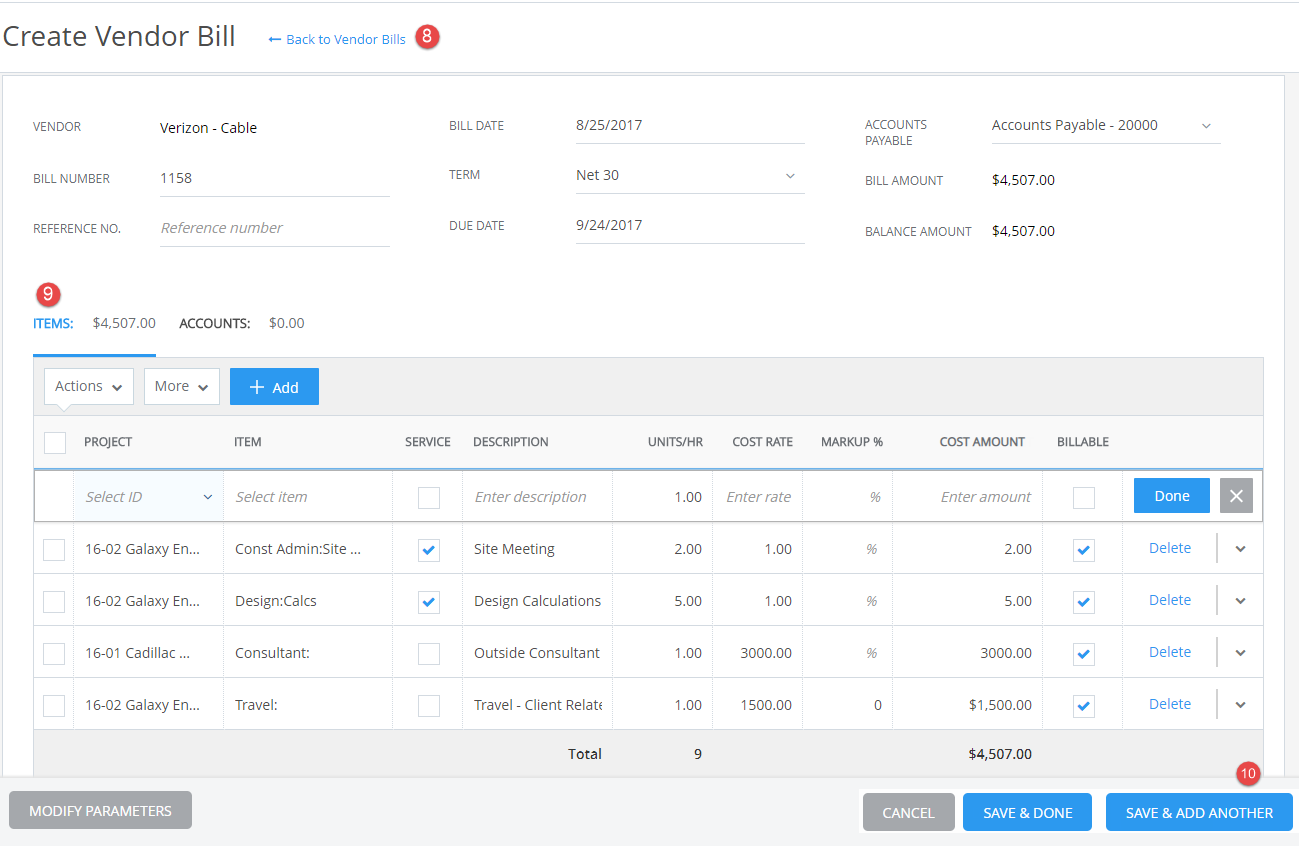Click the Project column header
Viewport: 1299px width, 846px height.
point(108,442)
